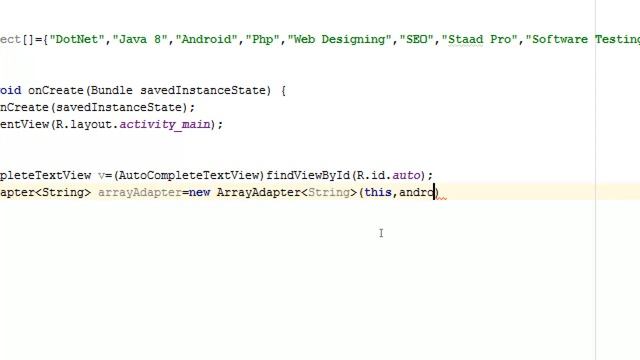640x360 pixels.
Task: Click the new keyword before ArrayAdapter
Action: [x=200, y=192]
